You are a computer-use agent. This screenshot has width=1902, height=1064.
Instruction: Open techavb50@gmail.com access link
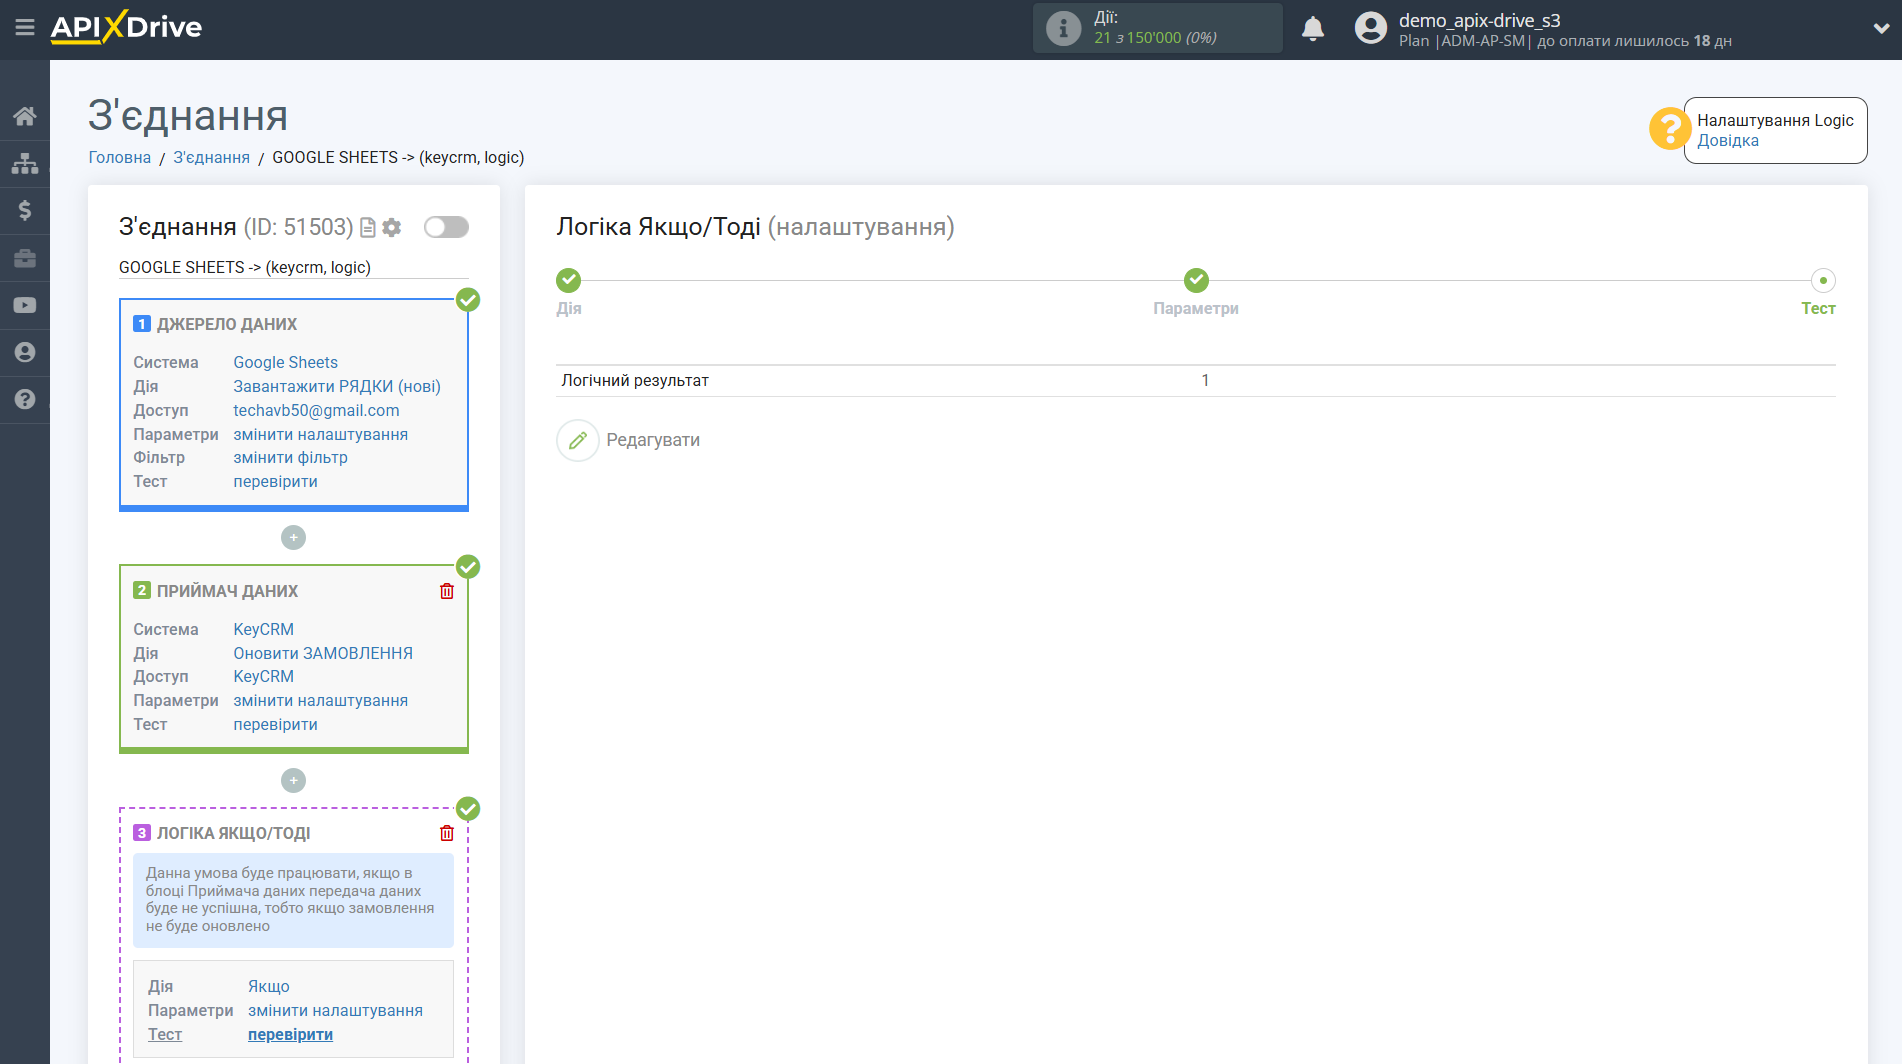pyautogui.click(x=316, y=410)
